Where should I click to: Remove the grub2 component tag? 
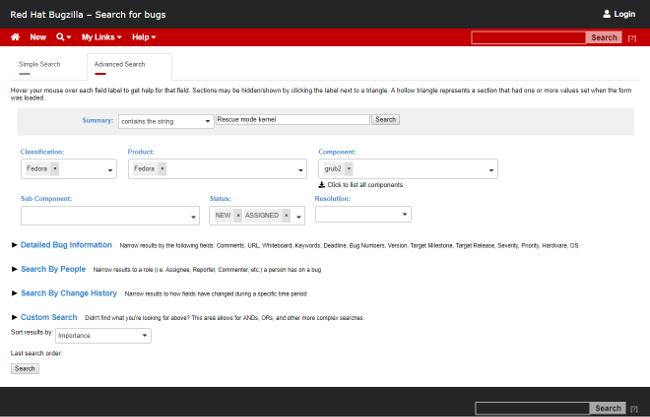(x=349, y=169)
